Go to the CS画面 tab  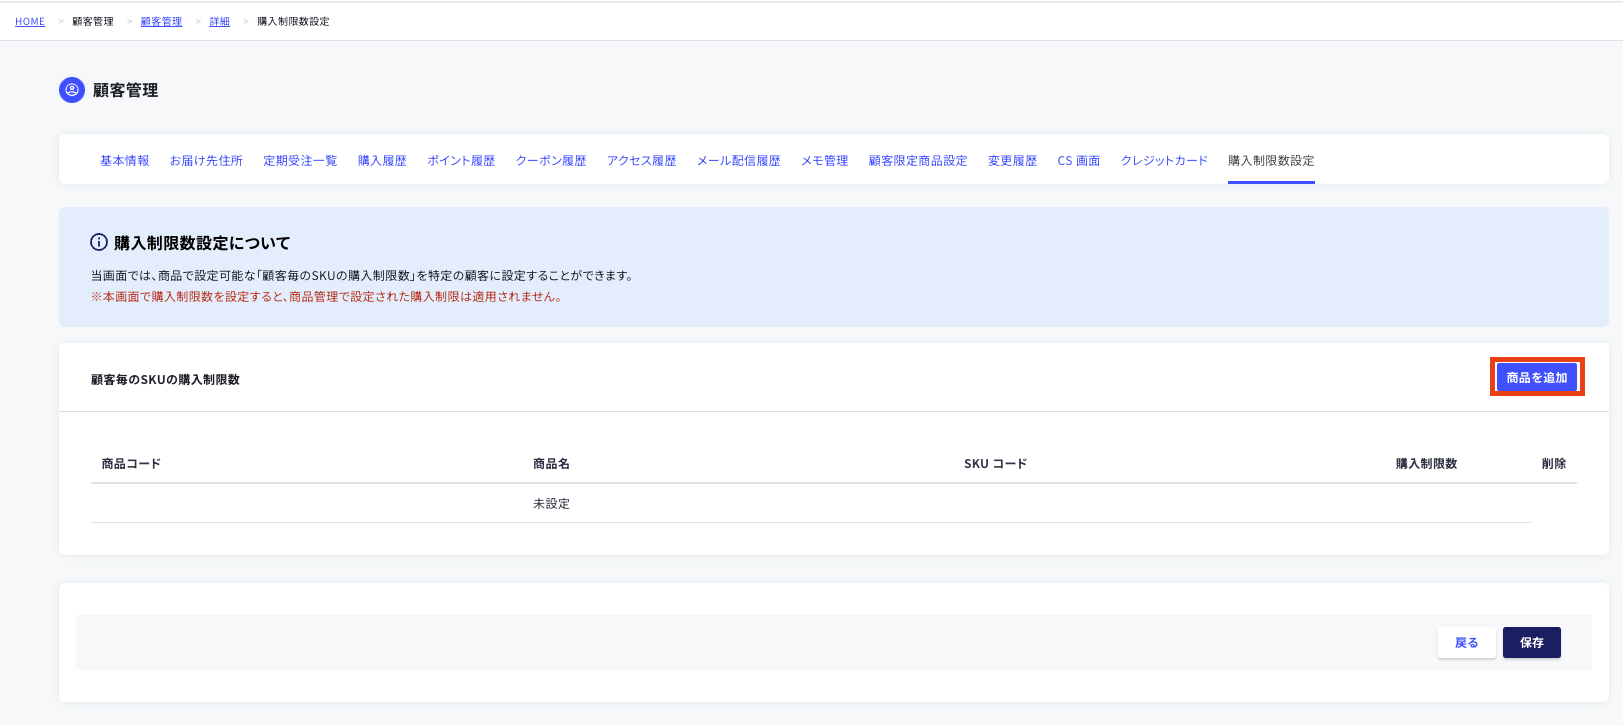tap(1079, 161)
